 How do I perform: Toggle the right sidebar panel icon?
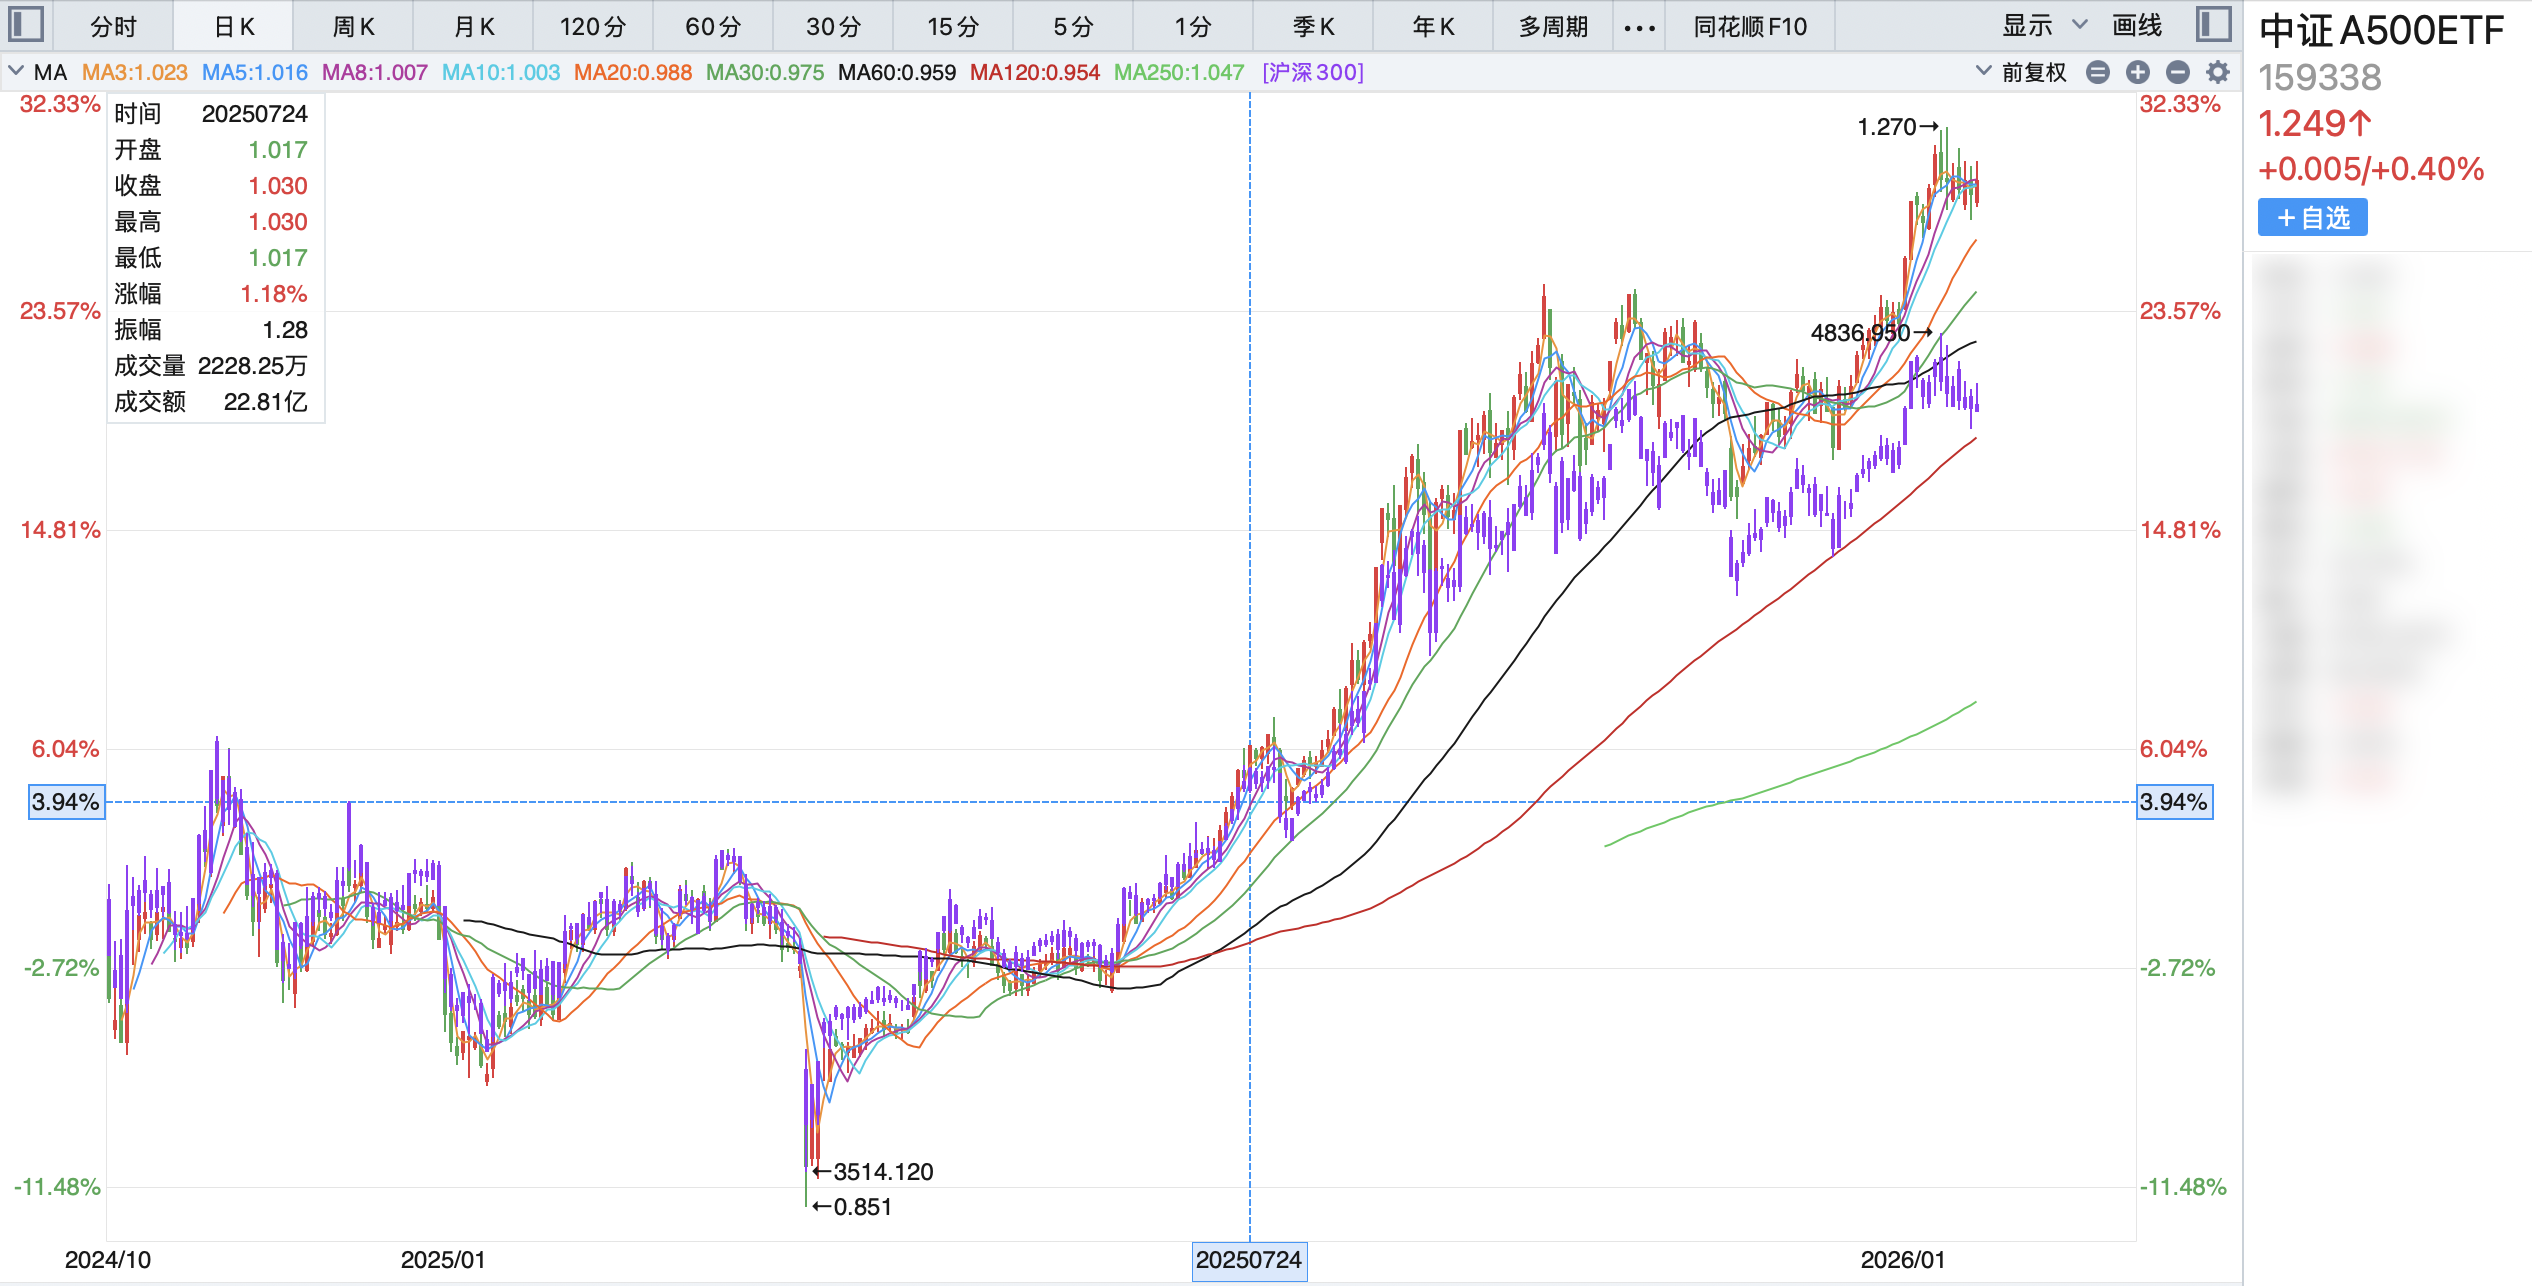tap(2213, 24)
